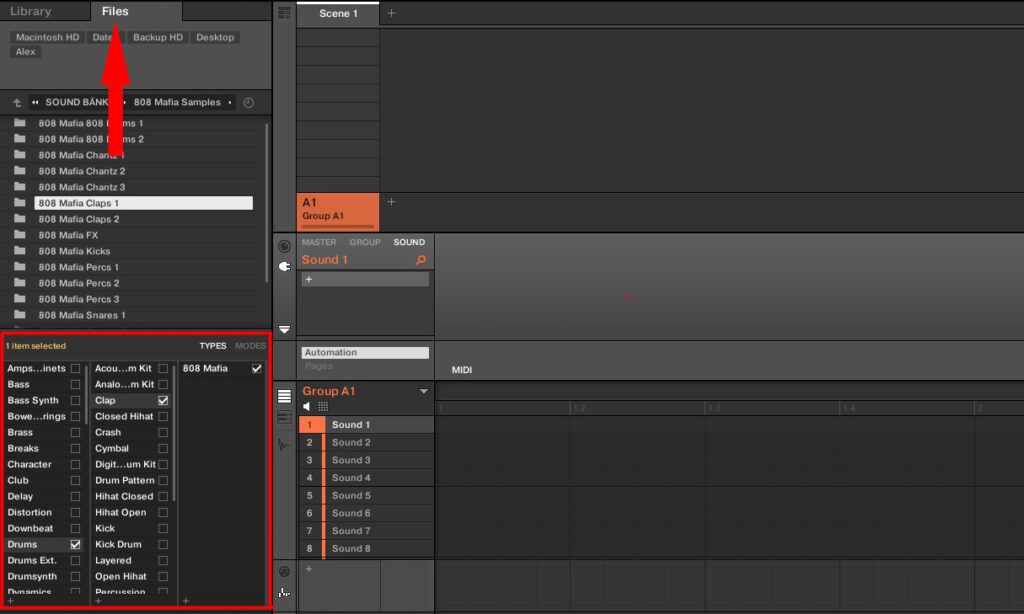Screen dimensions: 1024x614
Task: Toggle pad view grid icon
Action: coord(323,407)
